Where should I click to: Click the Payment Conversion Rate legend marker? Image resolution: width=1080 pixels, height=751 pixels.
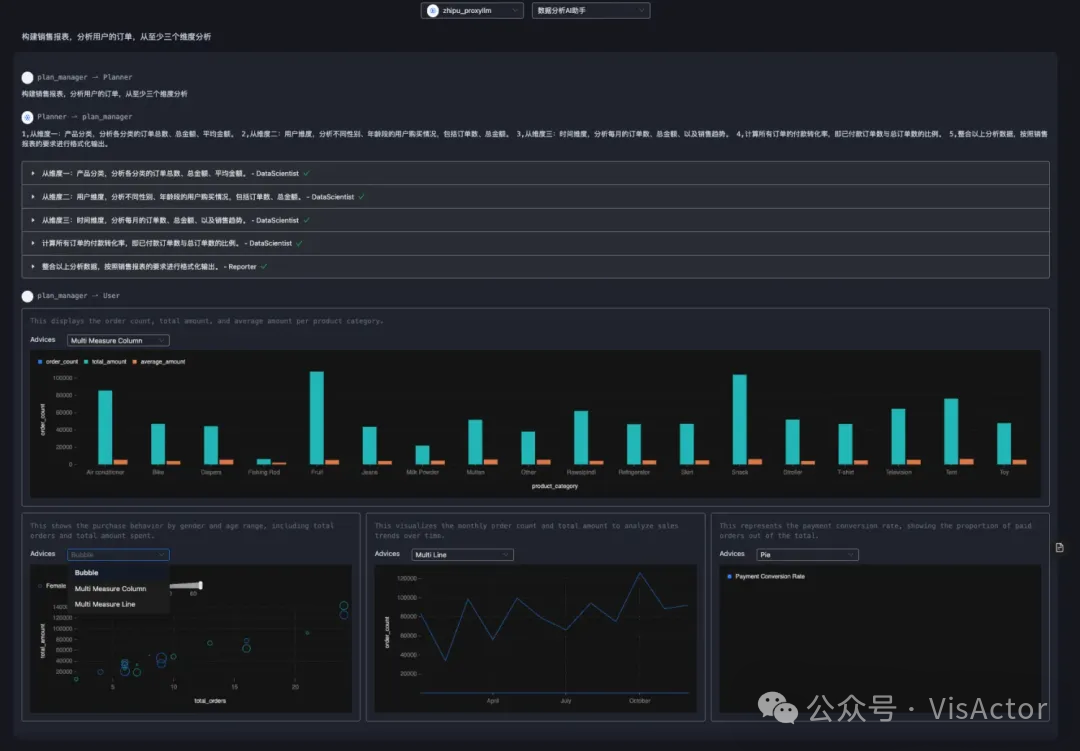click(x=730, y=577)
